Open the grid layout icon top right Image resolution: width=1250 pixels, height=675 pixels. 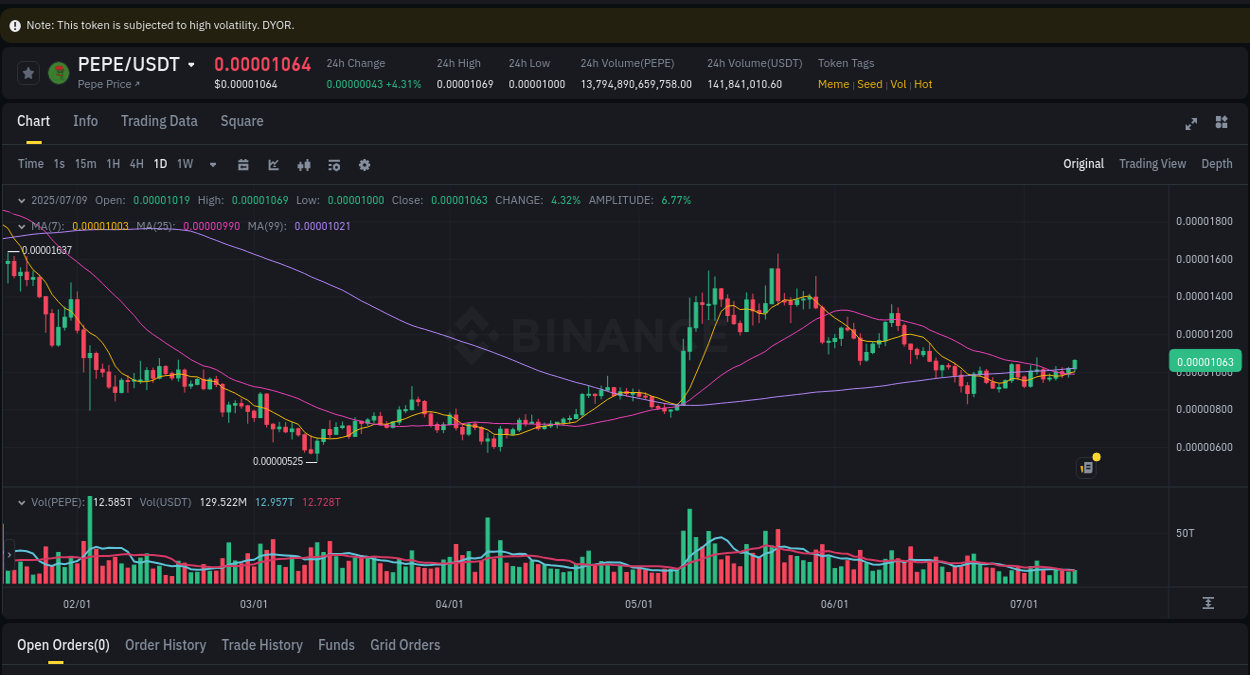pos(1221,123)
